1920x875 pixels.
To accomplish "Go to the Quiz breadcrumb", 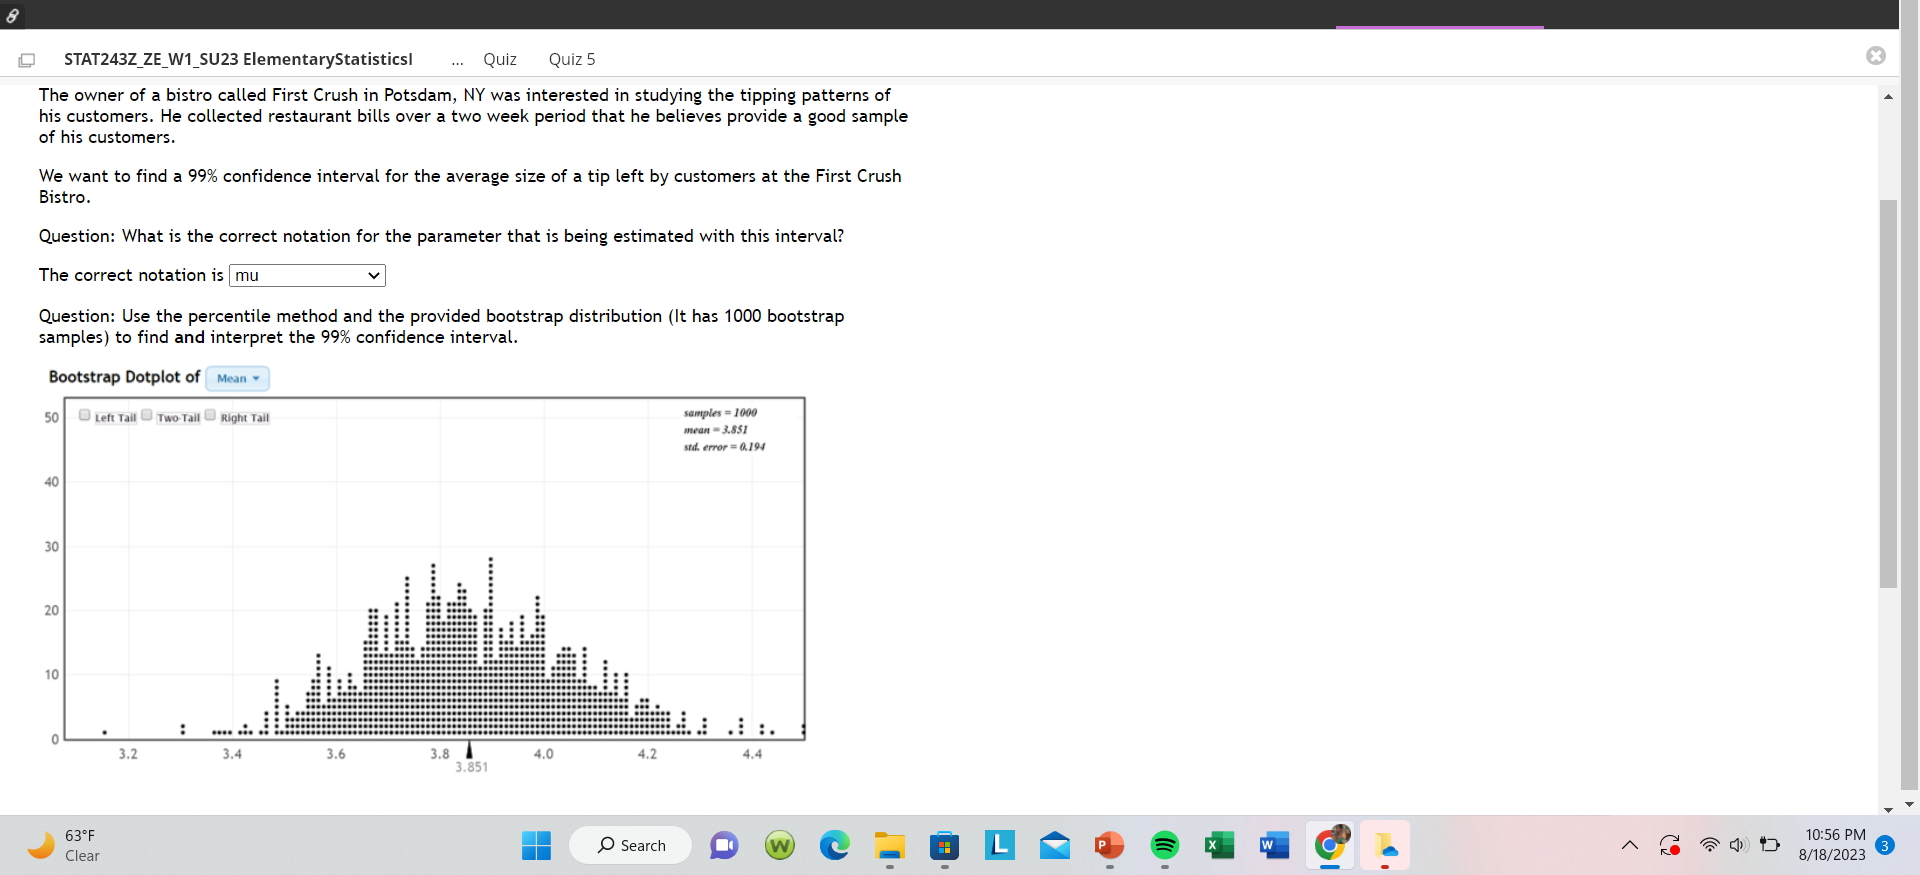I will [x=500, y=59].
